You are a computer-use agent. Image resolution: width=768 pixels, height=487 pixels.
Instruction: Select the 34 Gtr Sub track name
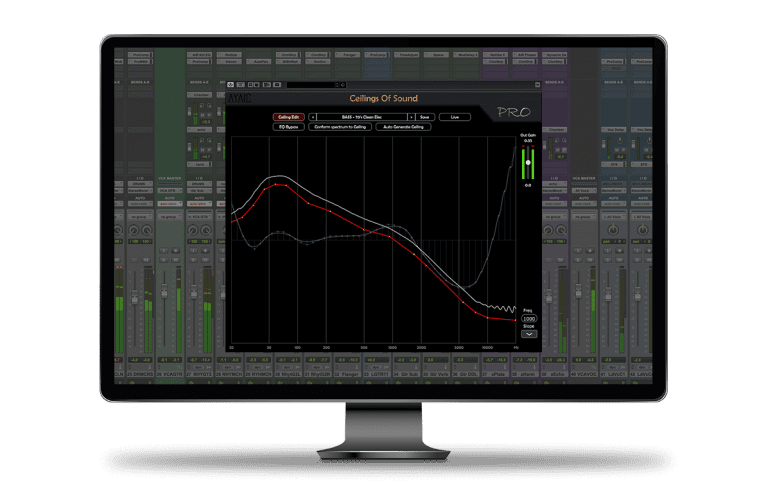pyautogui.click(x=407, y=374)
